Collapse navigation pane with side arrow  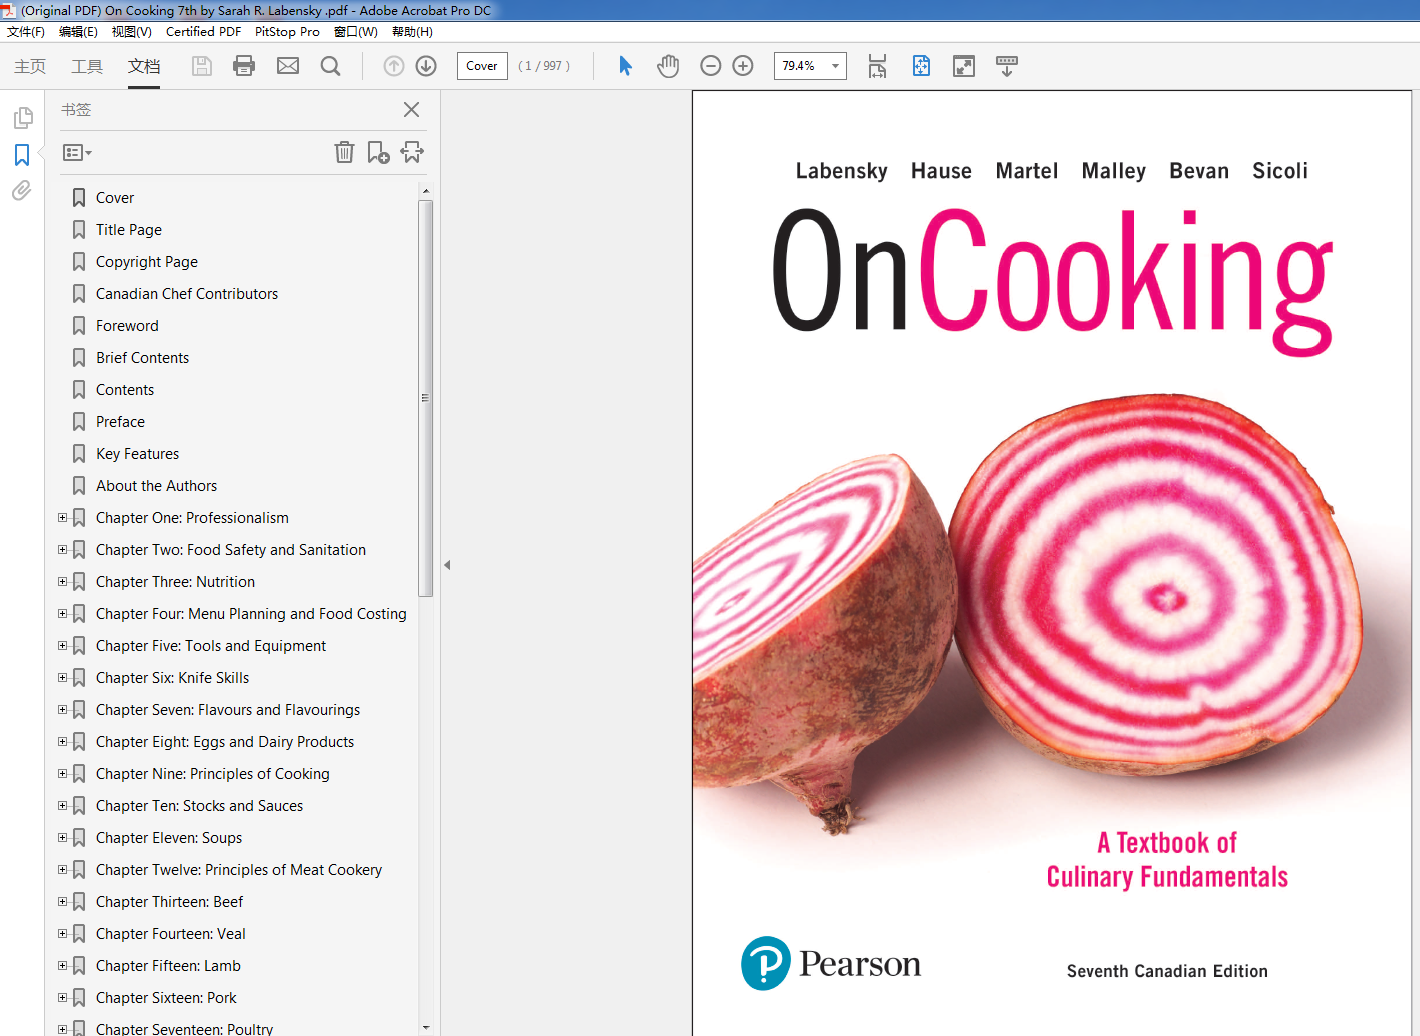tap(447, 565)
